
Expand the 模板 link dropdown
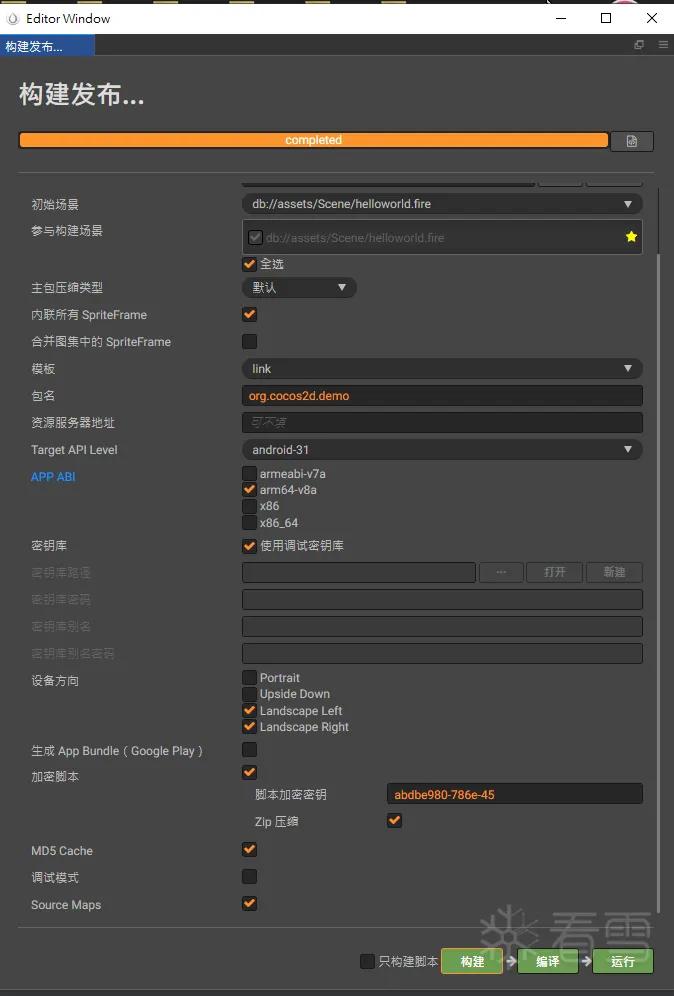click(x=442, y=368)
